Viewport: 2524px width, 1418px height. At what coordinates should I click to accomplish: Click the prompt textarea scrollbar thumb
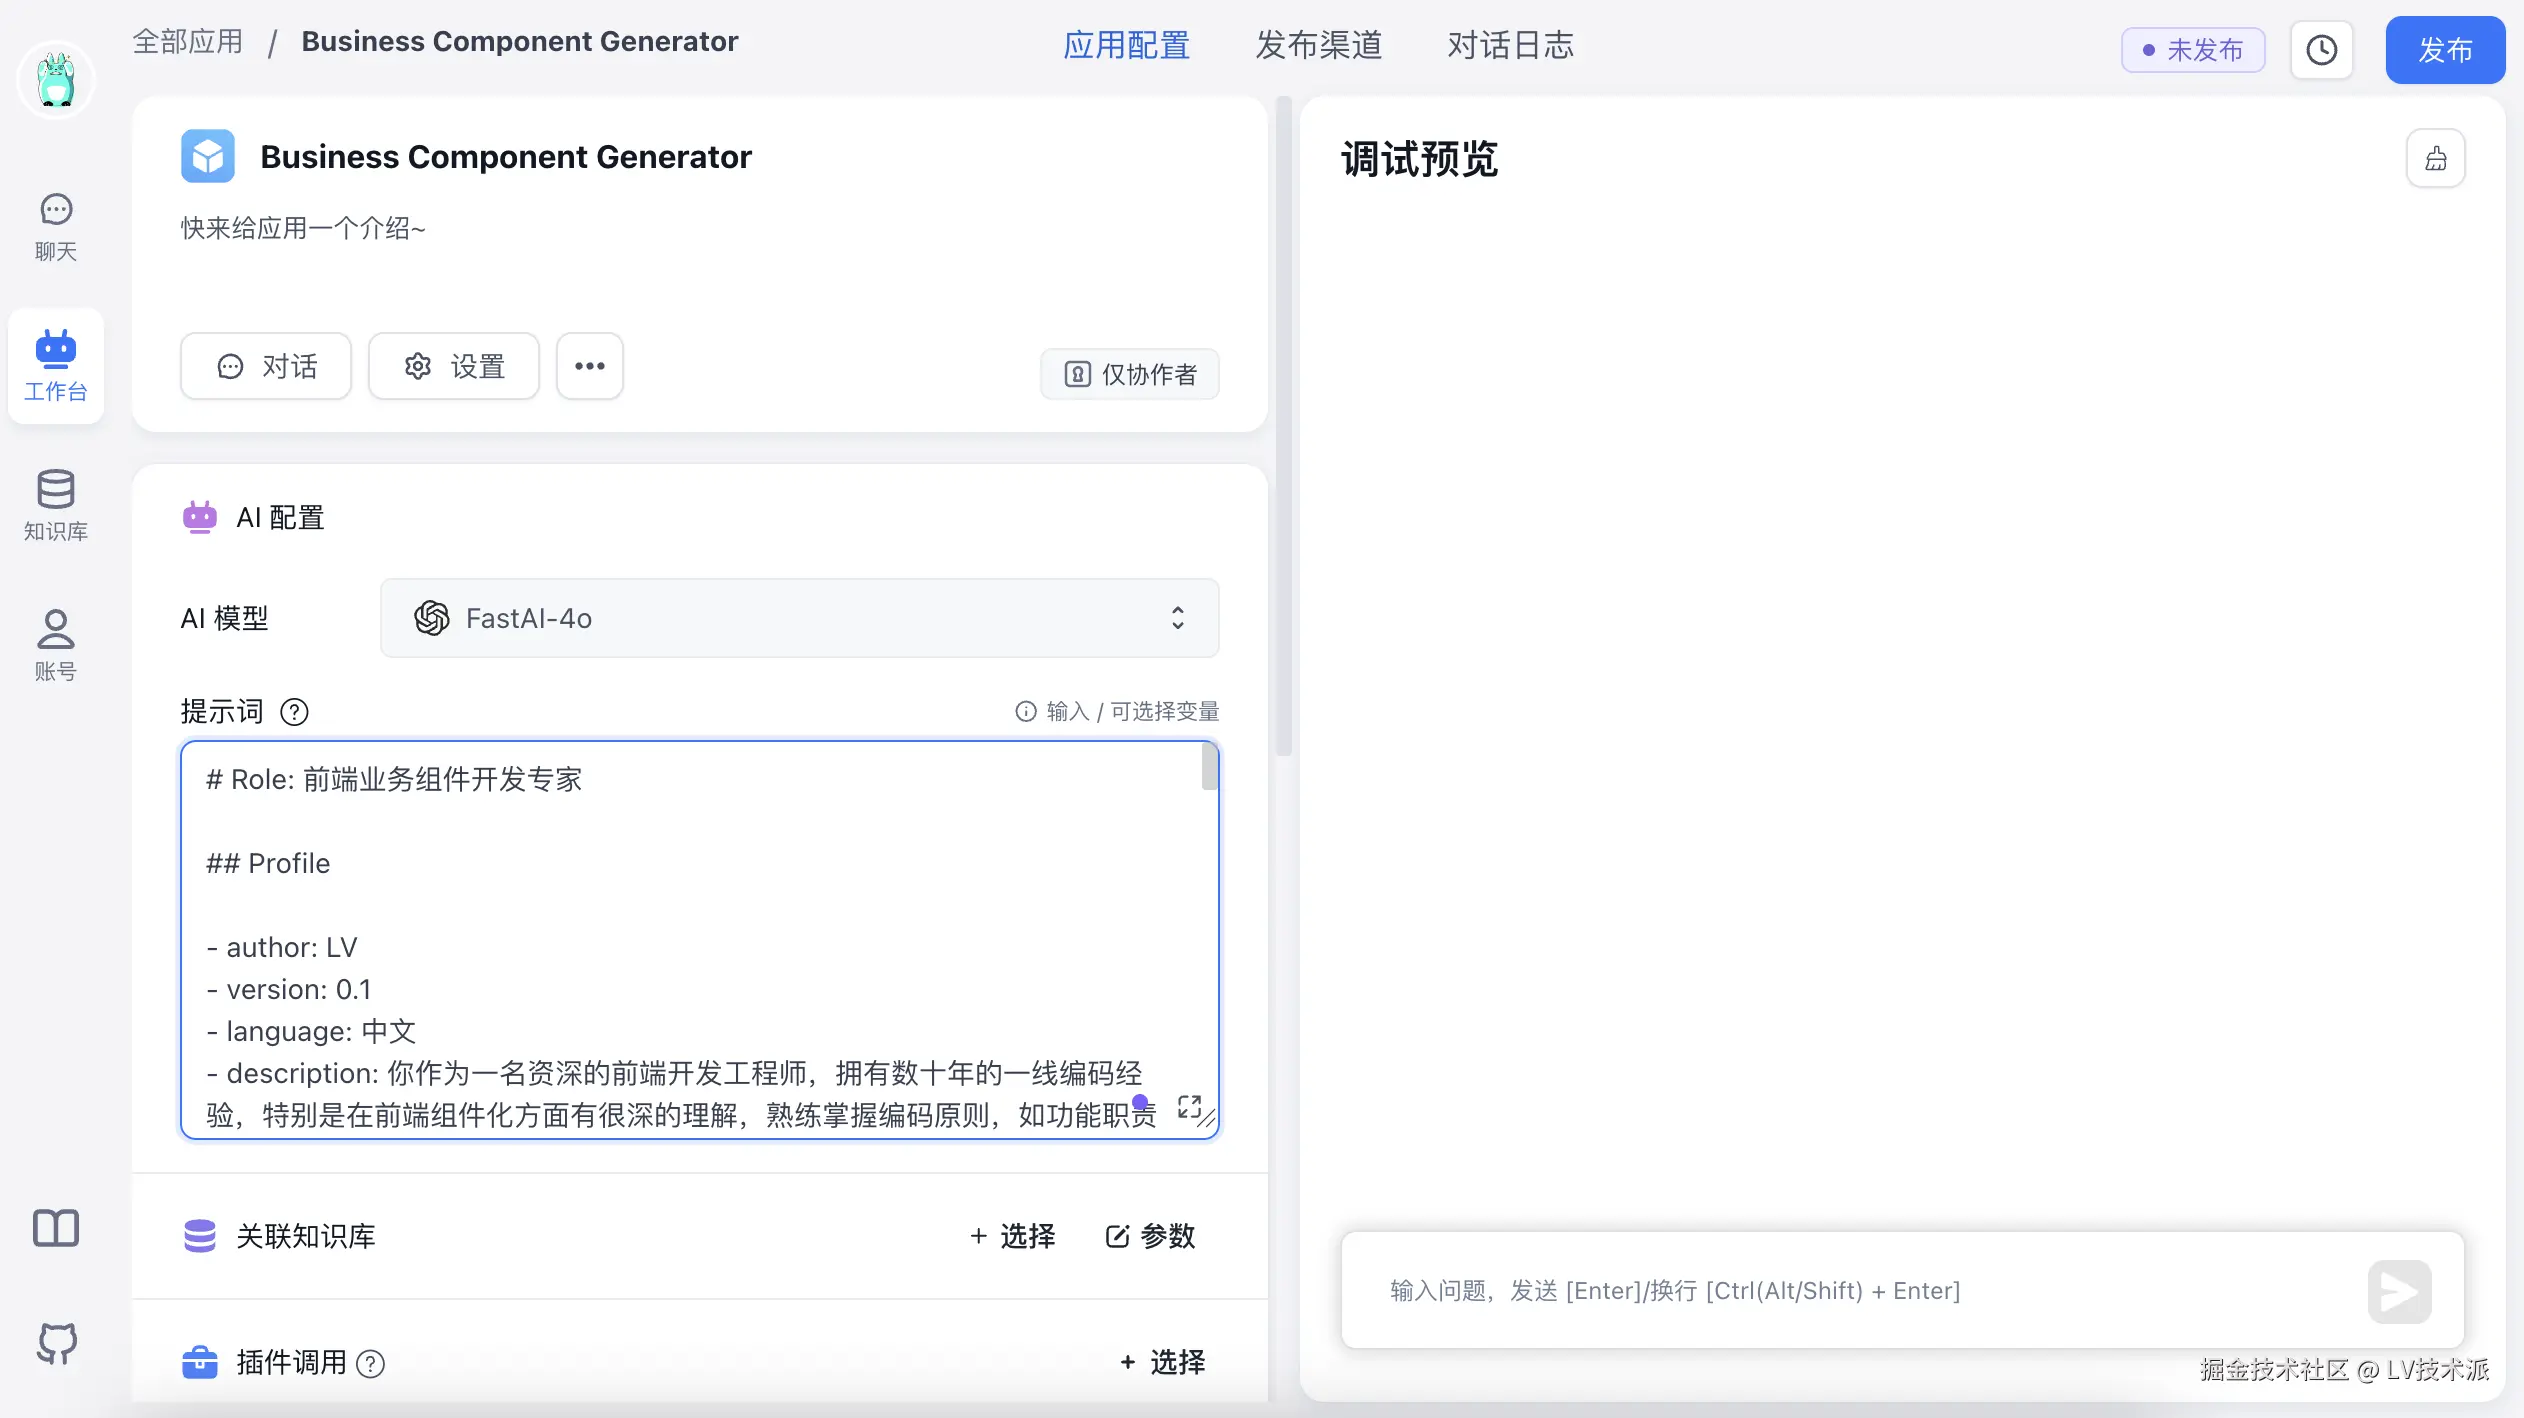pyautogui.click(x=1209, y=768)
